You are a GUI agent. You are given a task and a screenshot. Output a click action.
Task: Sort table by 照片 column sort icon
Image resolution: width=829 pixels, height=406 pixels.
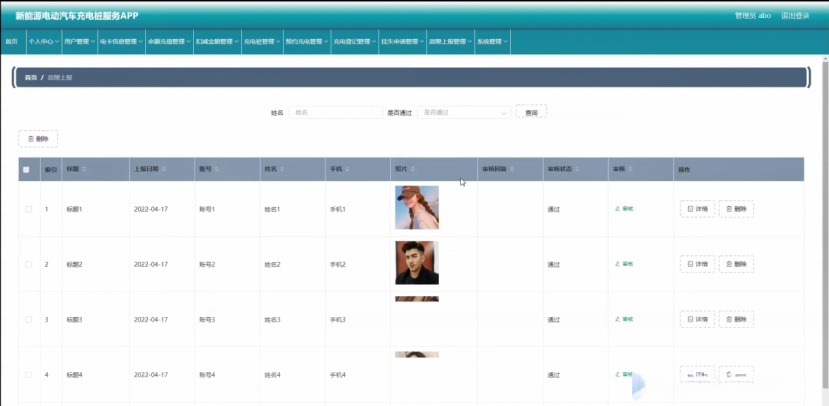point(412,170)
